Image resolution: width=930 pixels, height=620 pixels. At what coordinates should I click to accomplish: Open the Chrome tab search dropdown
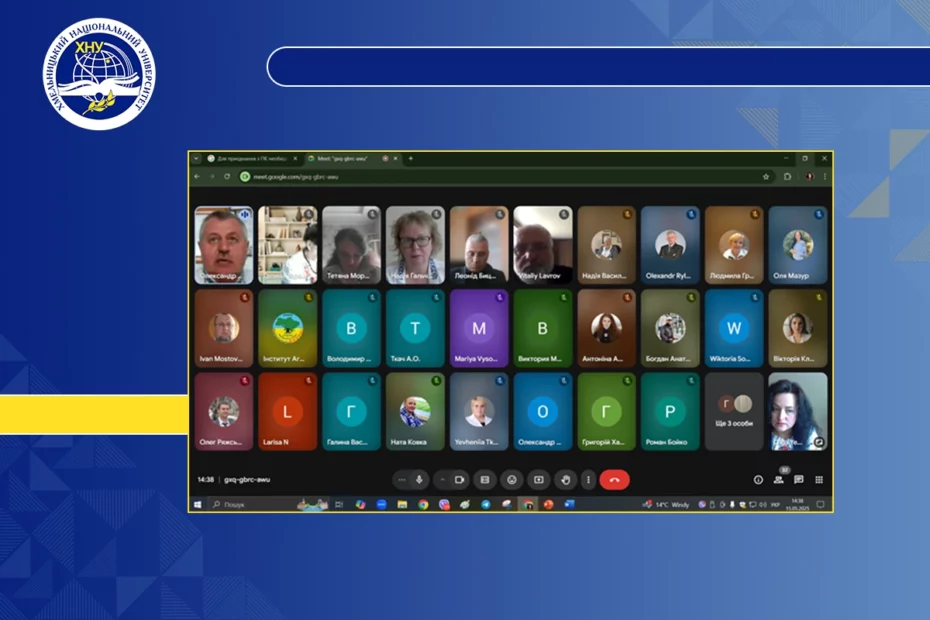pos(196,158)
